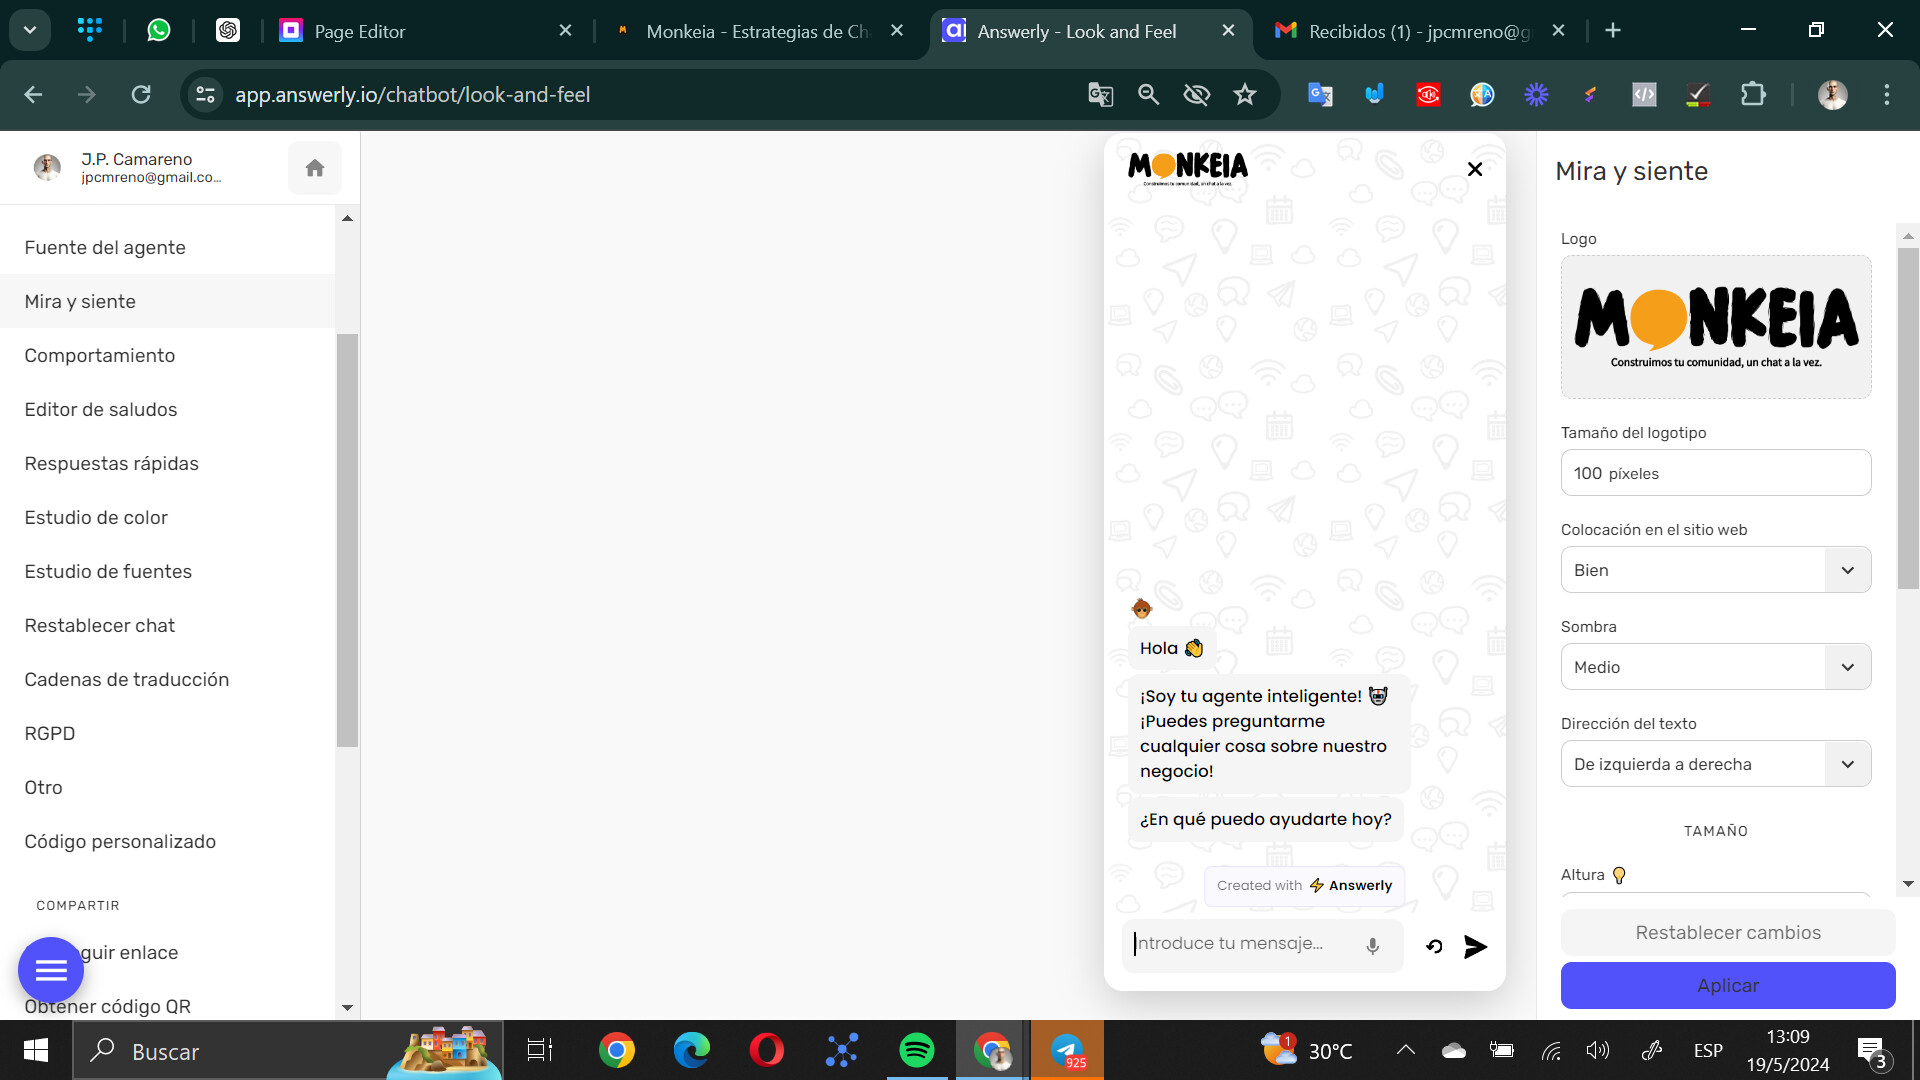1920x1080 pixels.
Task: Open the notification center icon
Action: 1873,1052
